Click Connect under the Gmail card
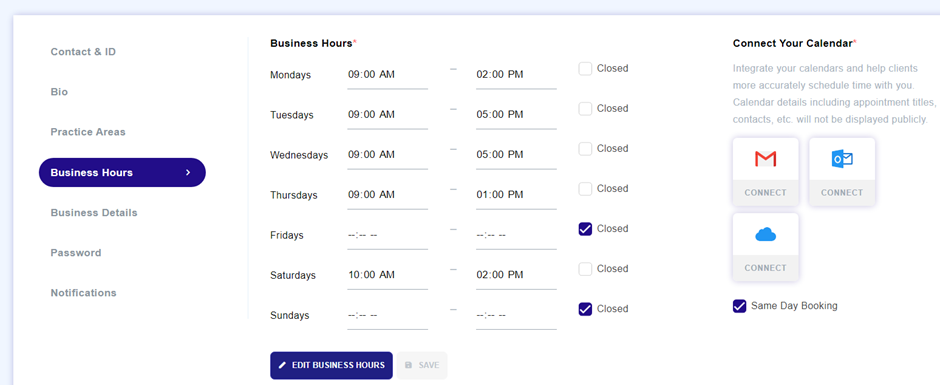 click(x=766, y=192)
